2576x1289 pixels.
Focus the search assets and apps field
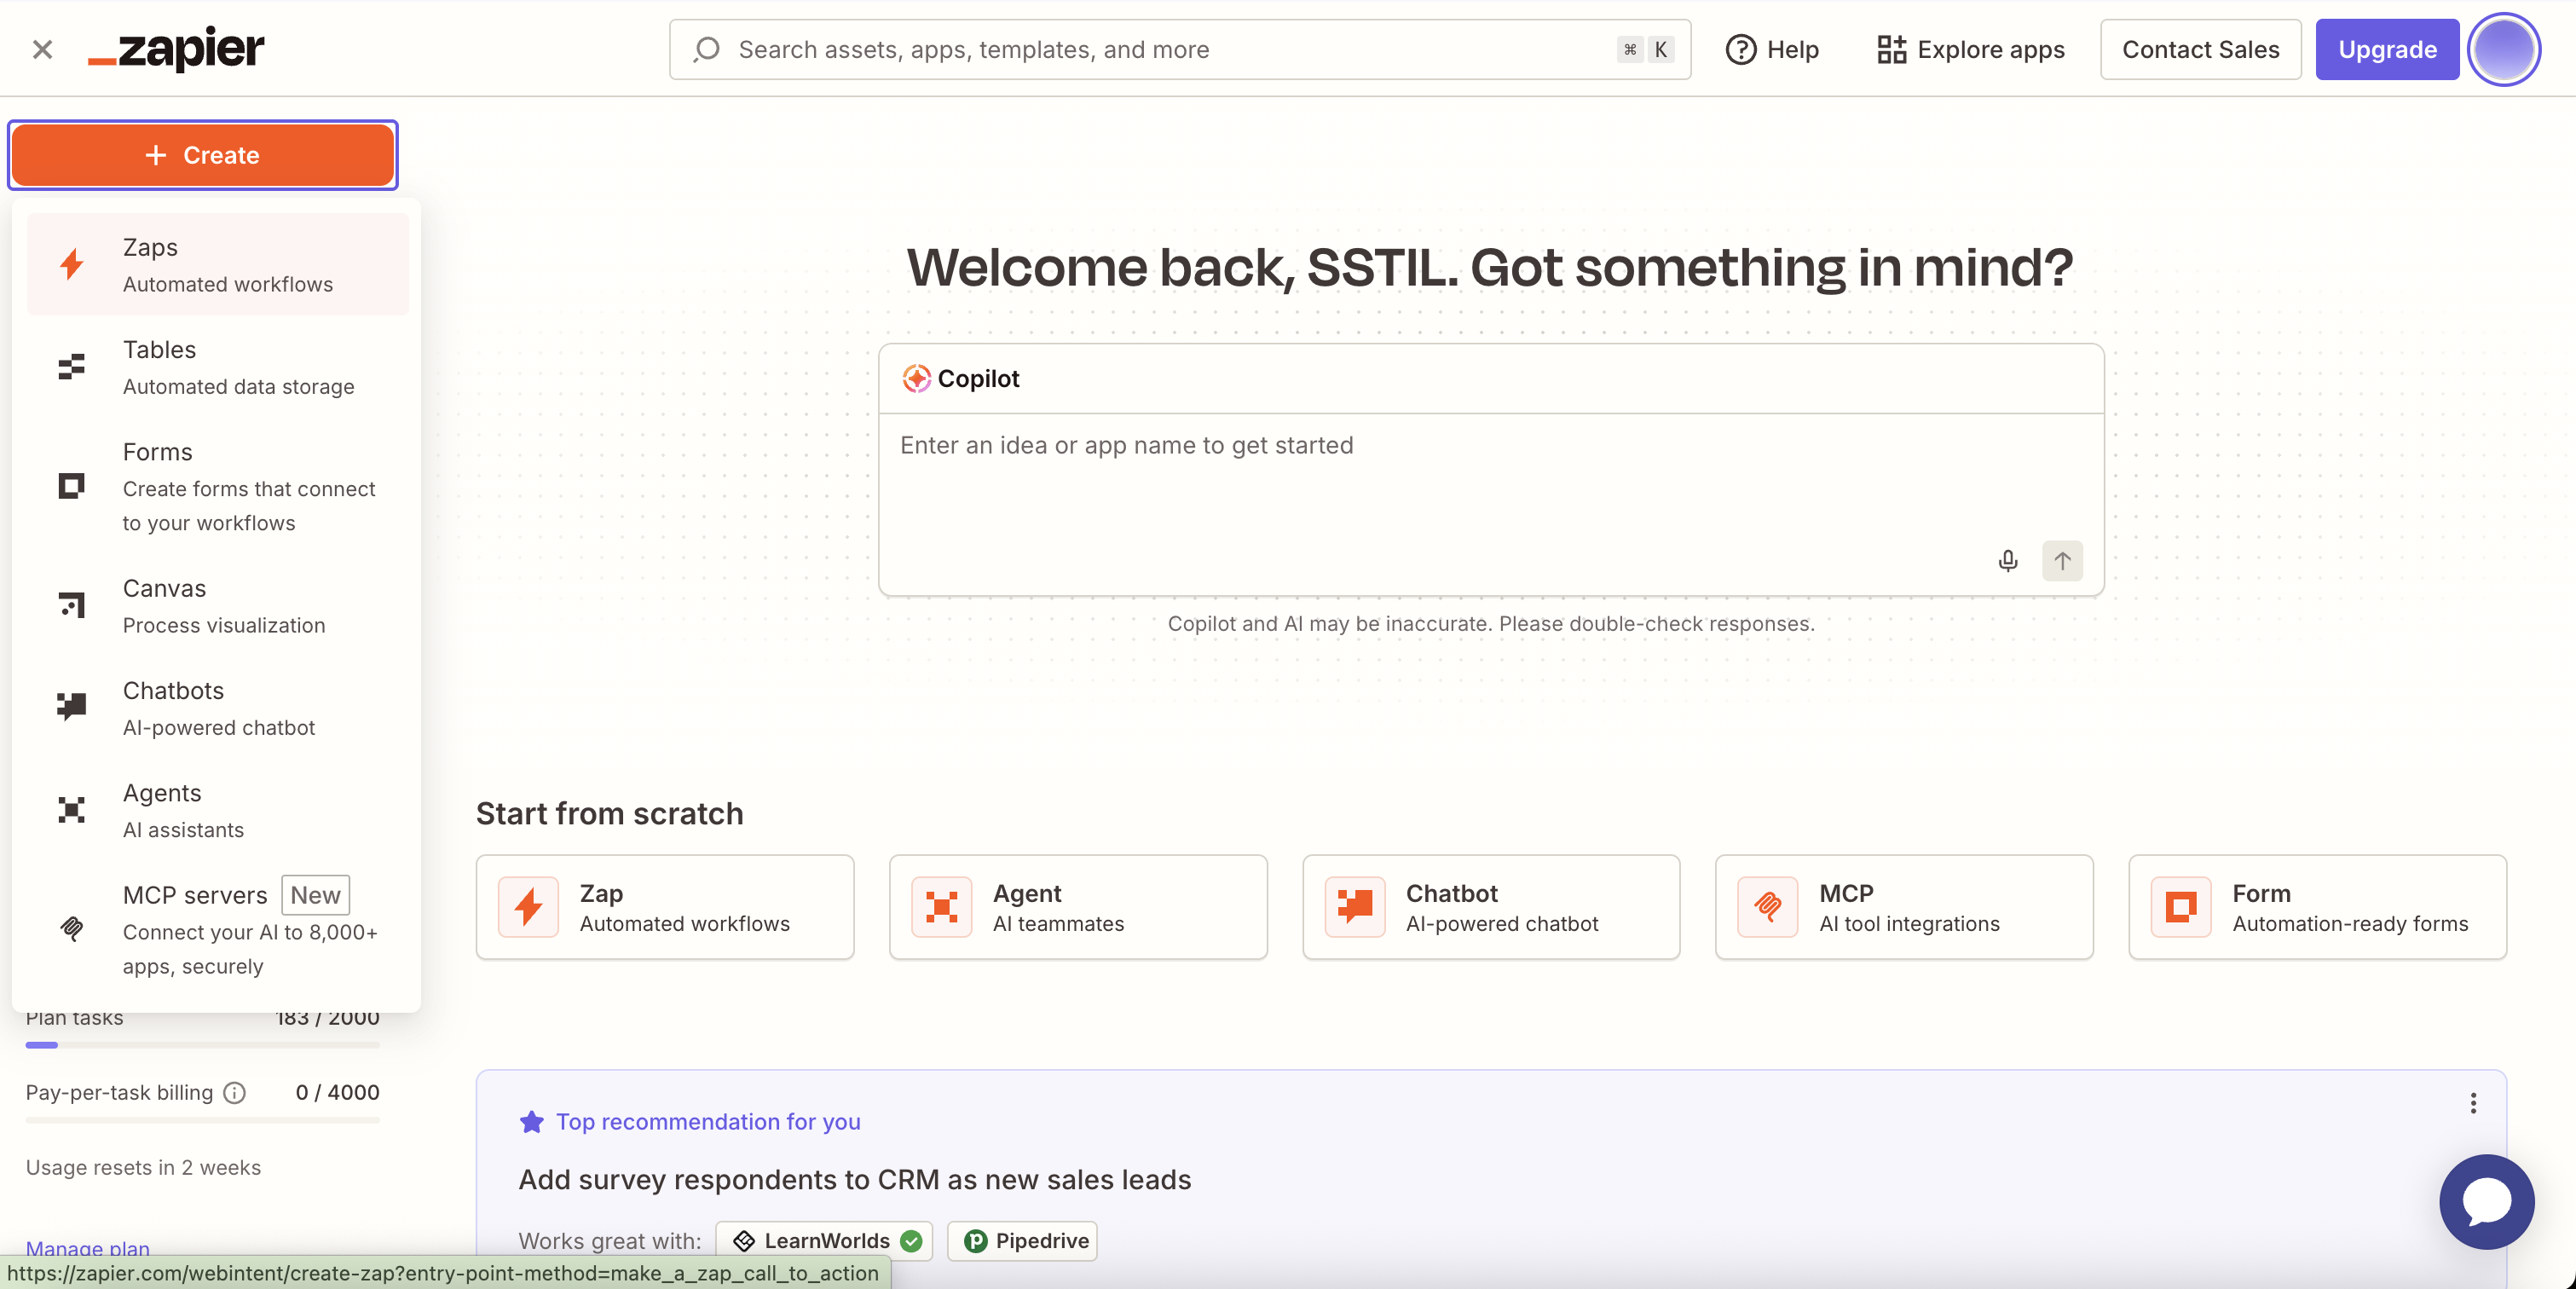[1180, 49]
